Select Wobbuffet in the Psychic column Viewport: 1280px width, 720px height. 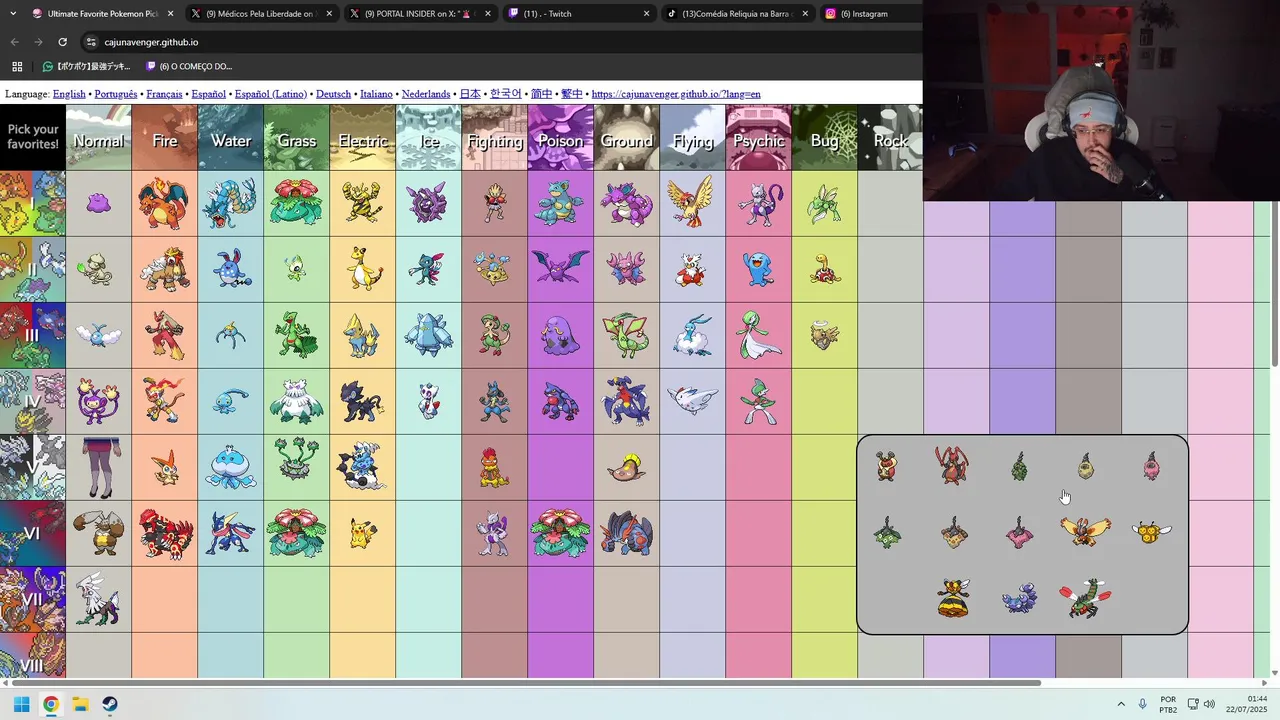point(759,269)
